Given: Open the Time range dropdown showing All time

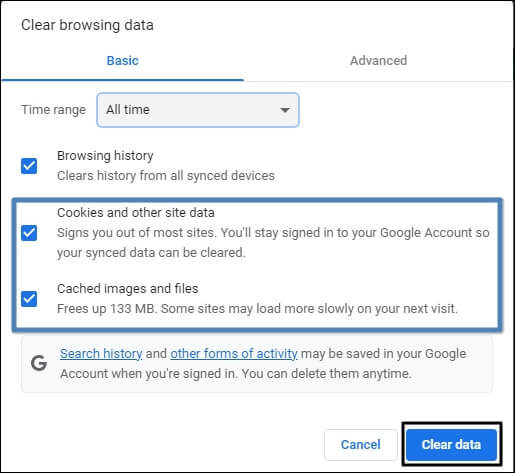Looking at the screenshot, I should [x=198, y=110].
